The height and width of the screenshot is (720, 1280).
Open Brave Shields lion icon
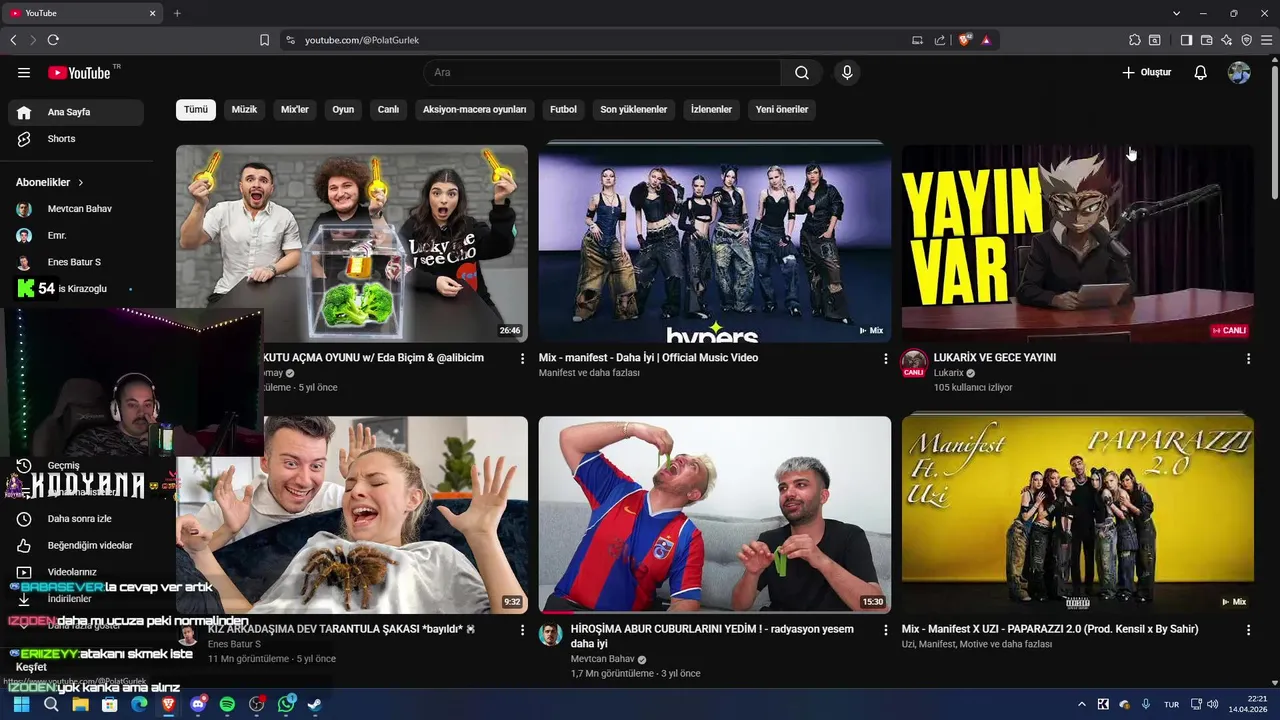click(x=964, y=40)
